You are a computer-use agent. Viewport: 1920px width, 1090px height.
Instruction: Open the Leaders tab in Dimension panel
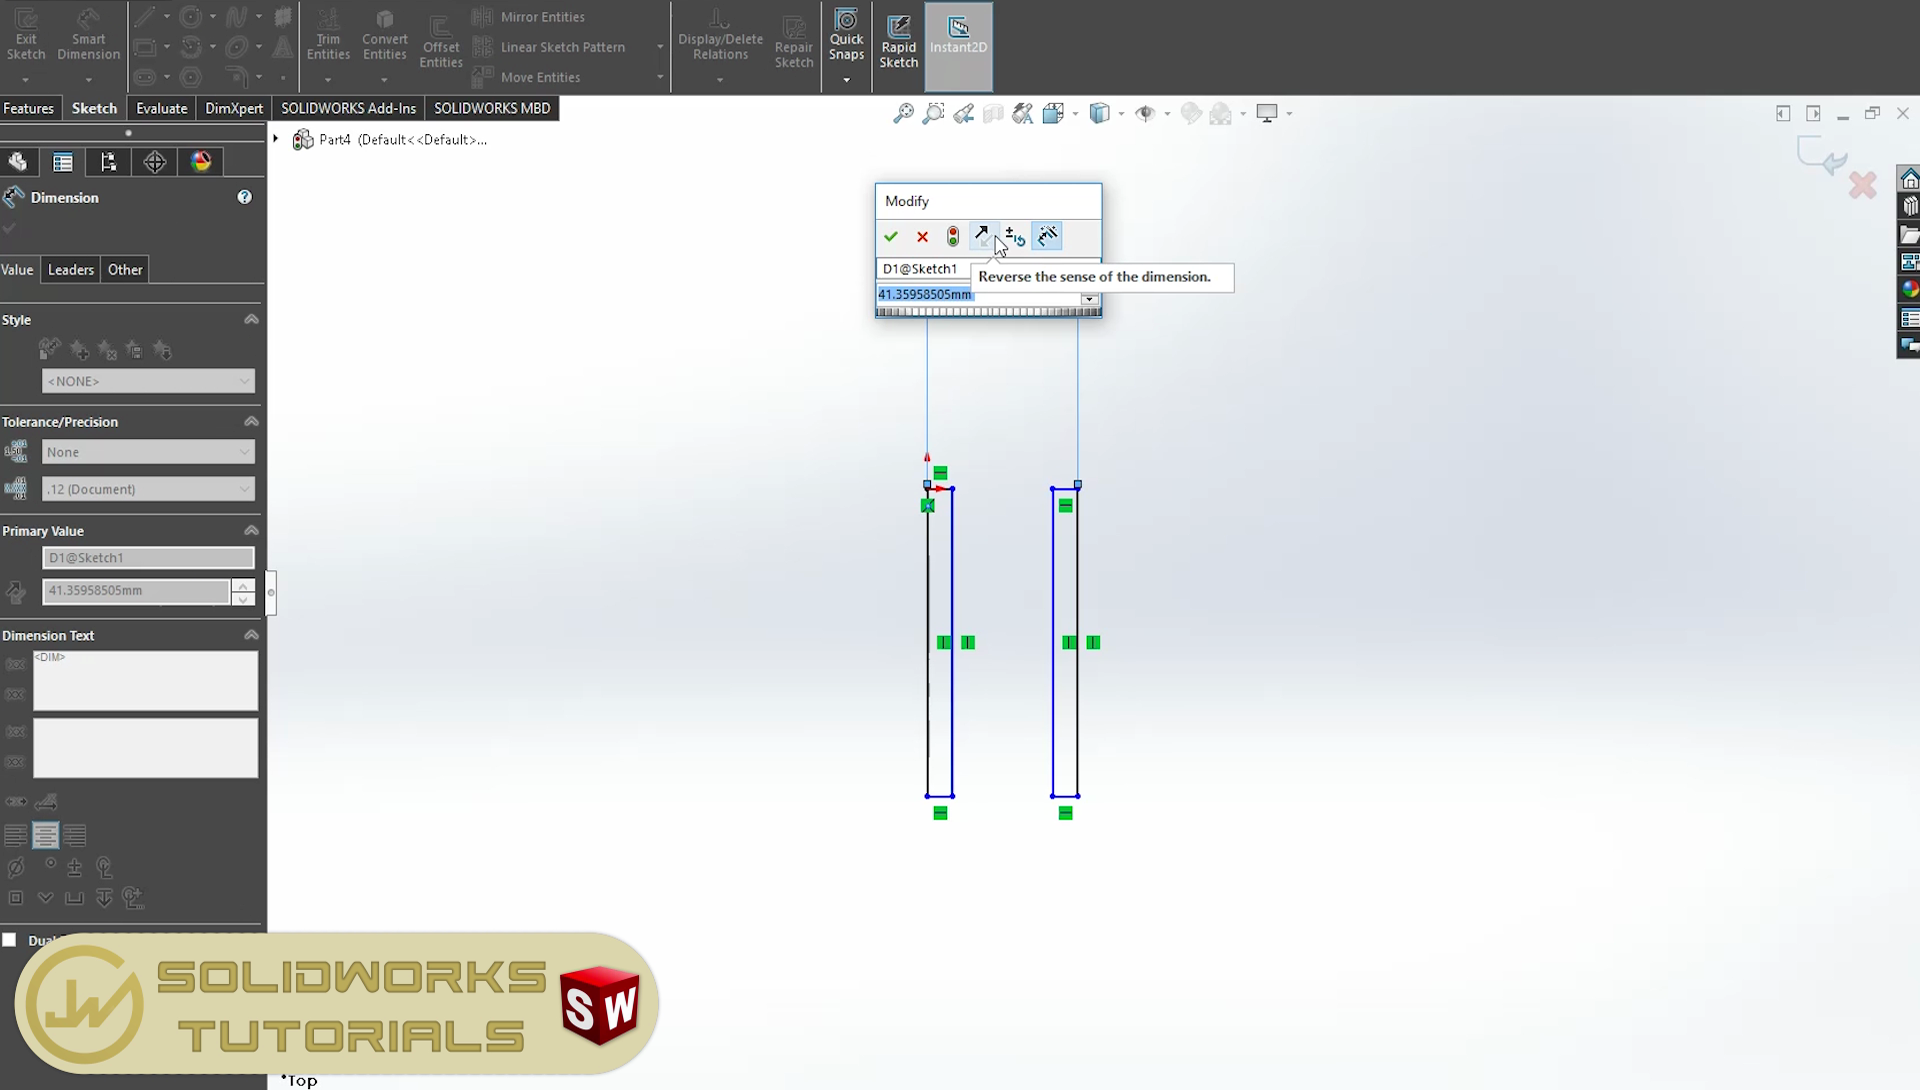coord(70,270)
